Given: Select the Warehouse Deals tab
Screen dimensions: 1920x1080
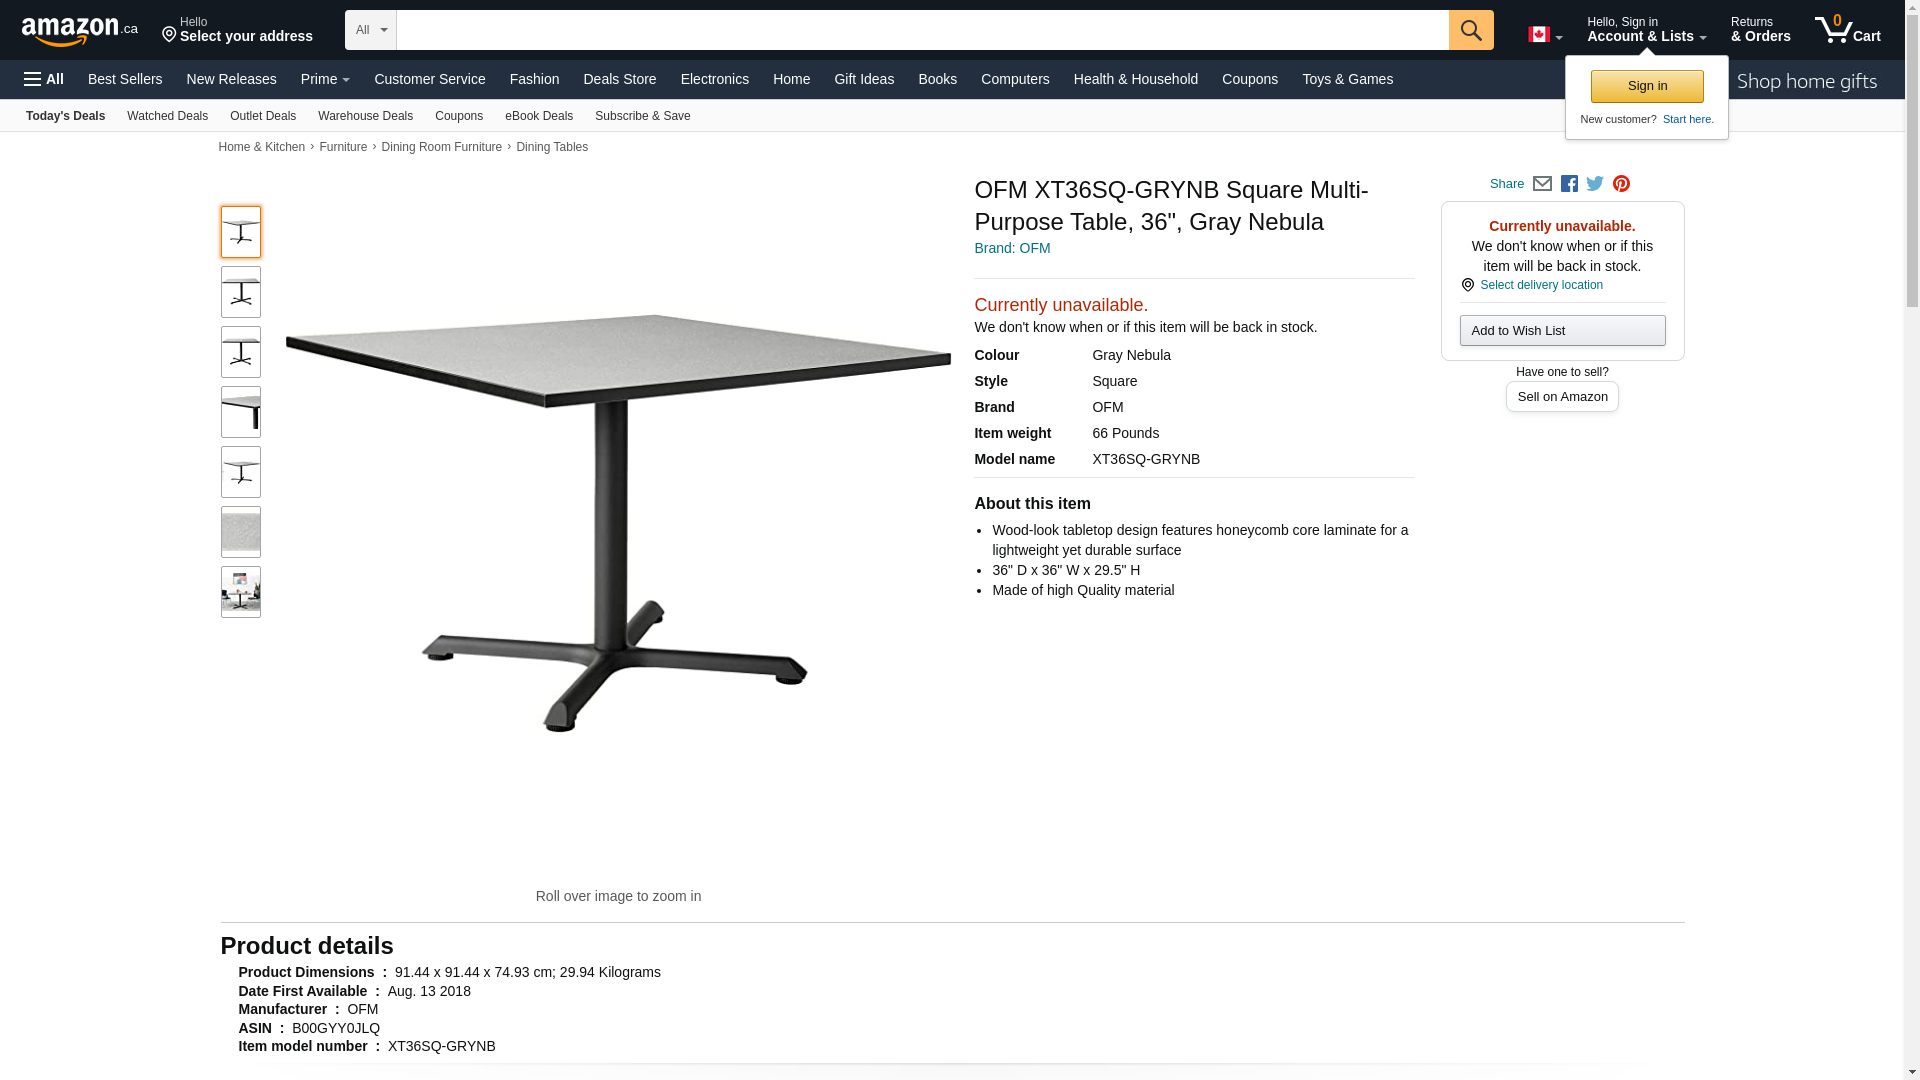Looking at the screenshot, I should click(365, 116).
